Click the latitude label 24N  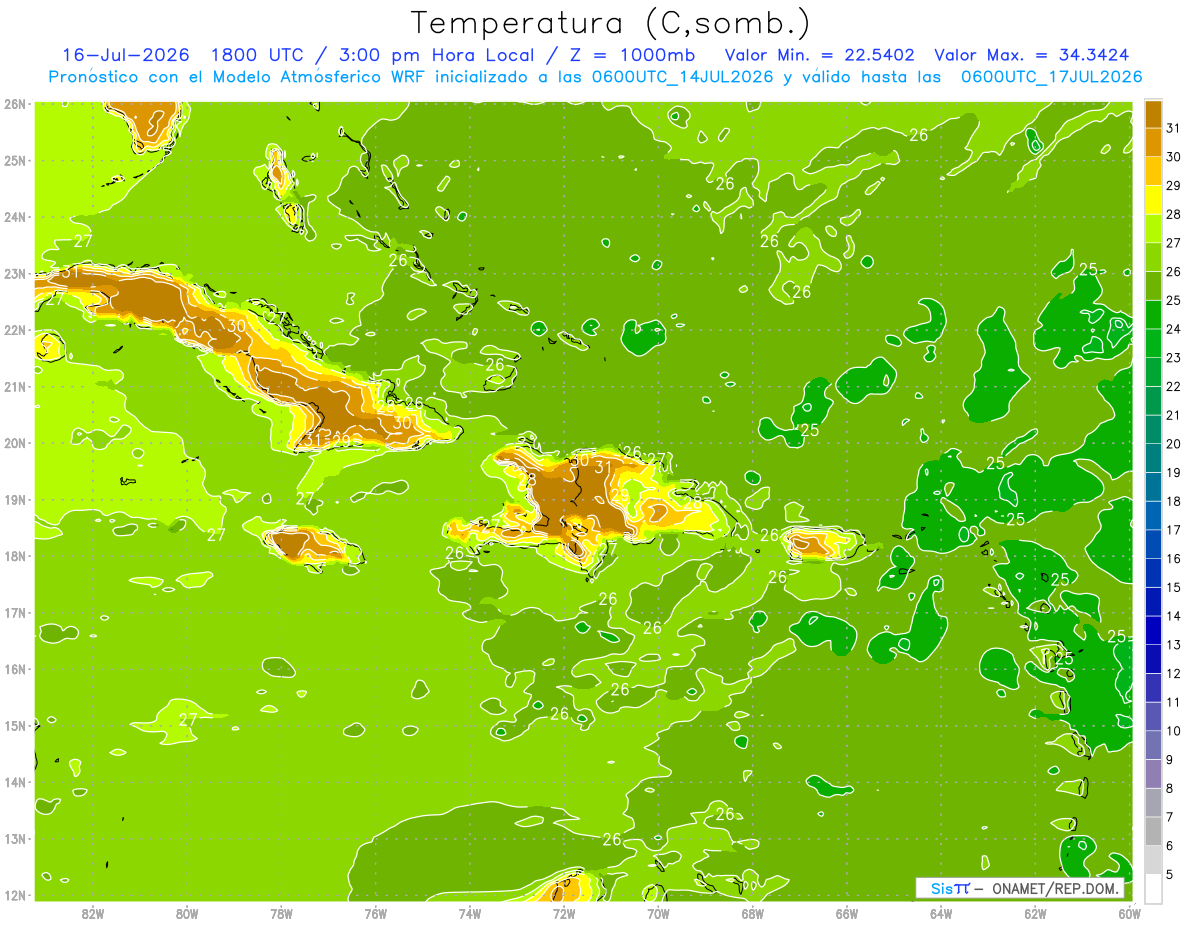(x=14, y=217)
